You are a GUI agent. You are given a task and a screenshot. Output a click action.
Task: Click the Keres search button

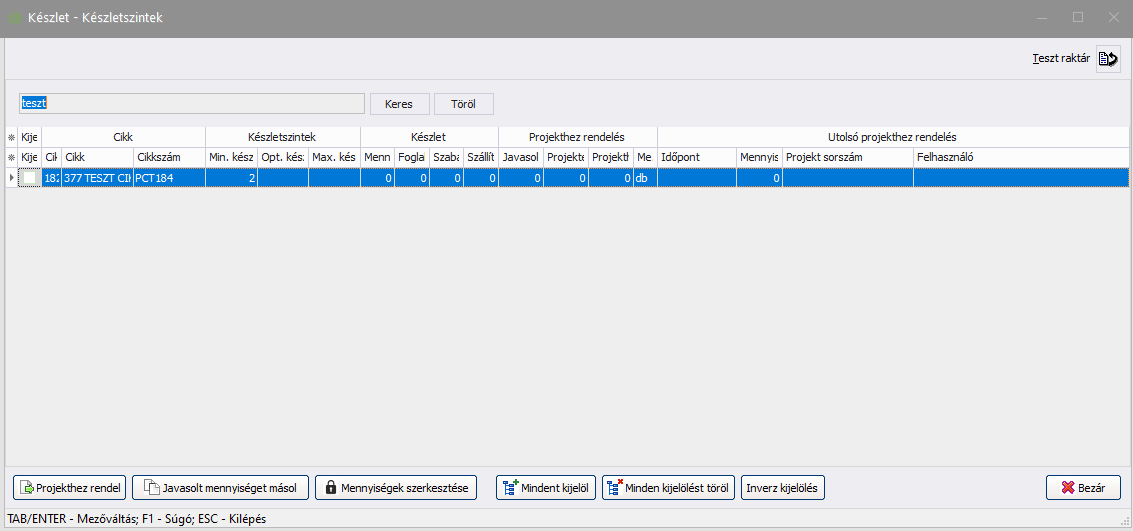tap(399, 104)
